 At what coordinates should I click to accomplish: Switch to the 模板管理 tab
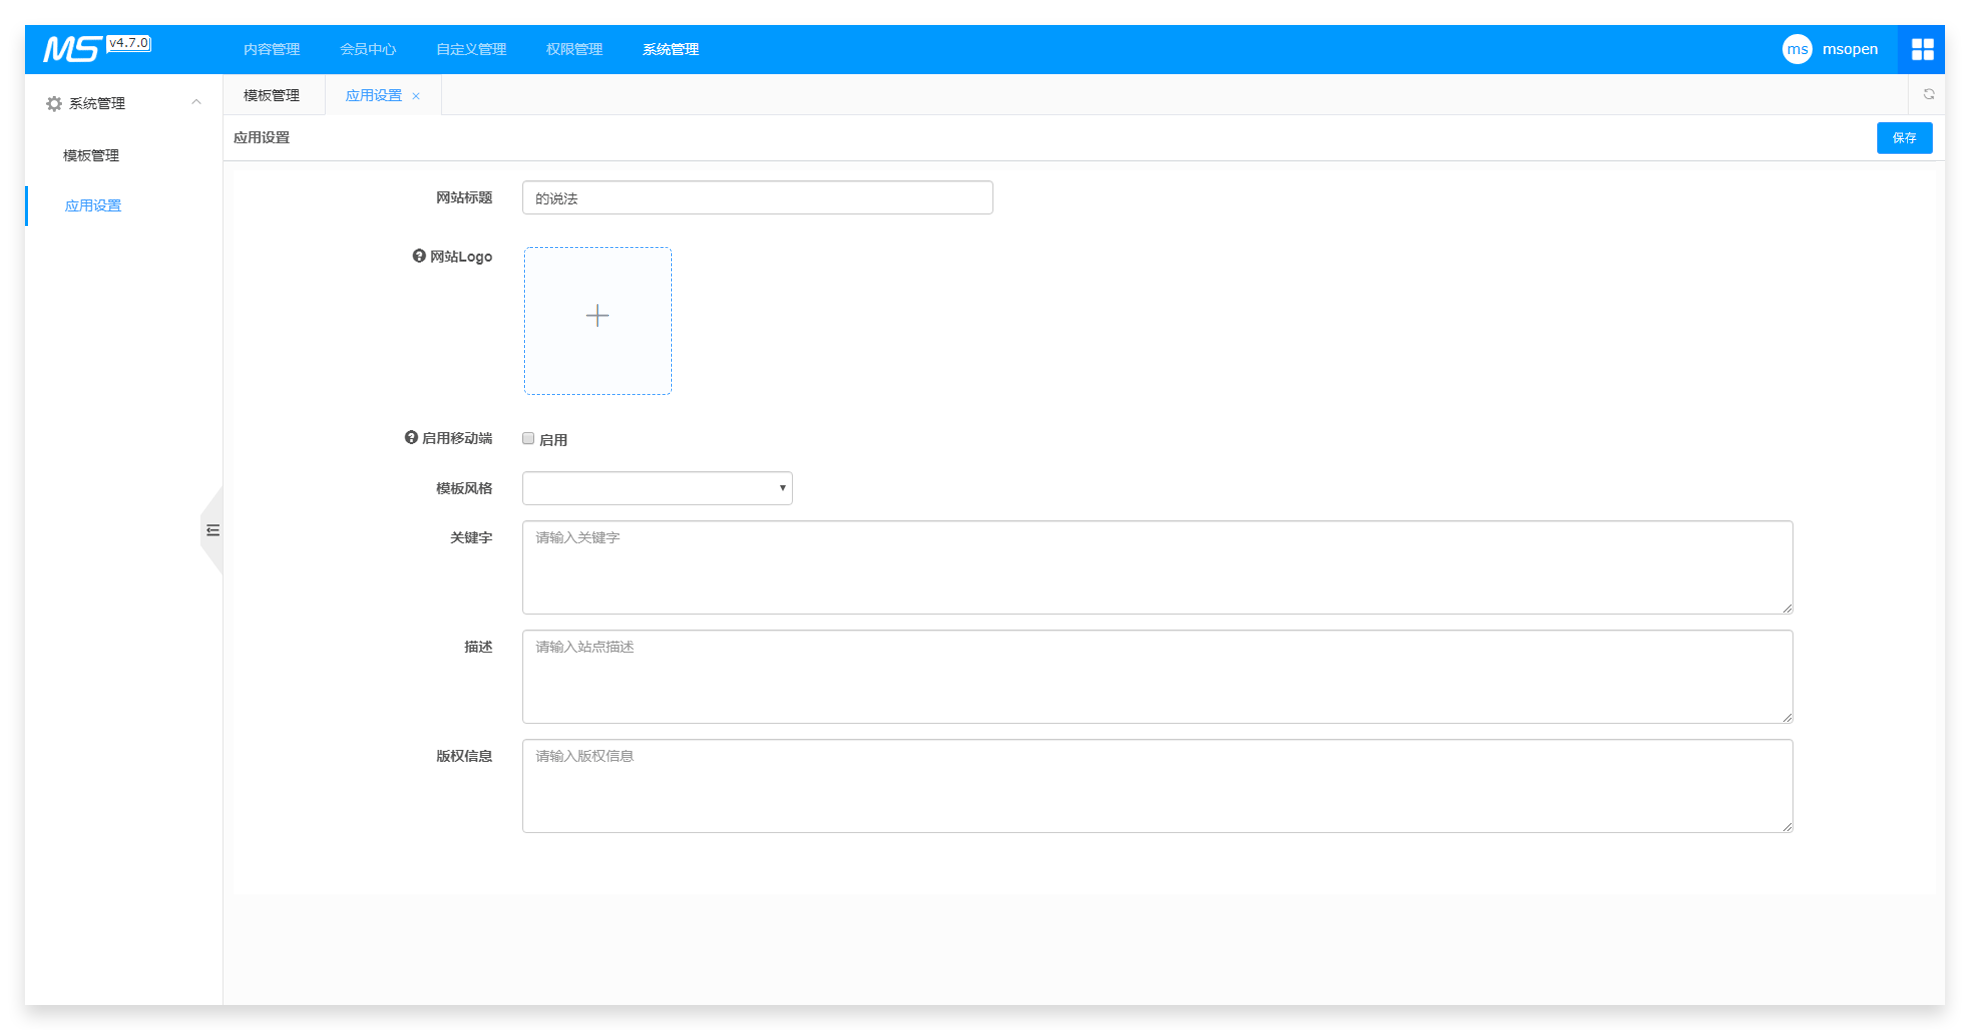coord(271,95)
